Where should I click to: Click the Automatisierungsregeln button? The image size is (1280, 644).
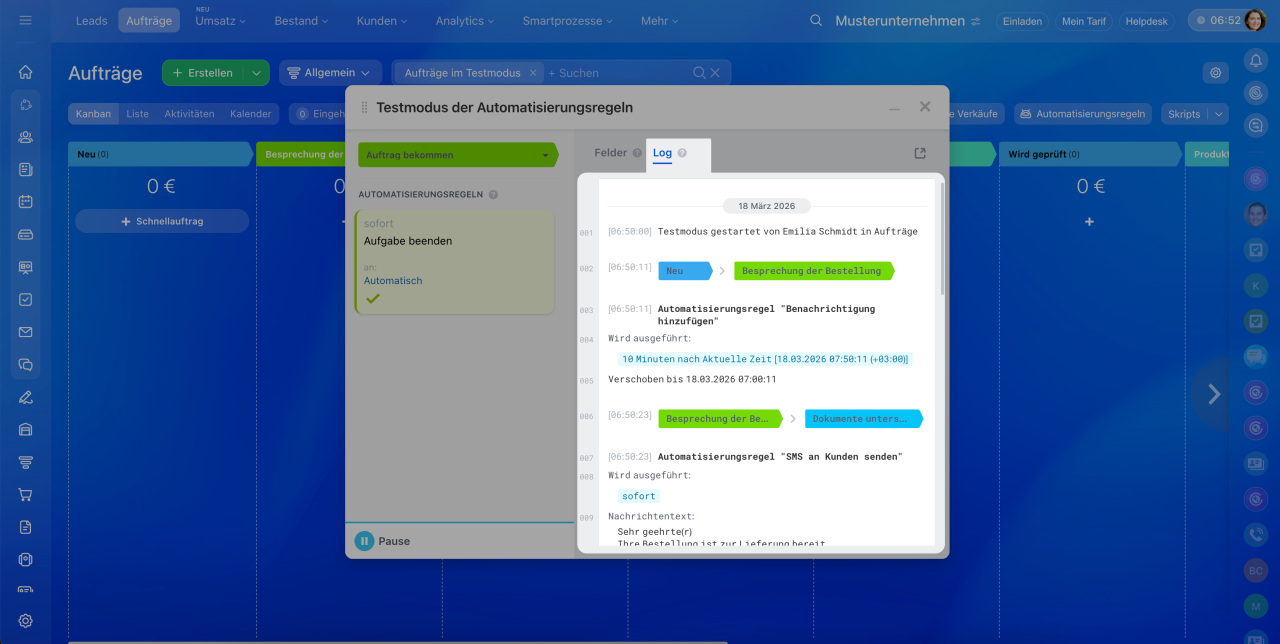point(1082,114)
